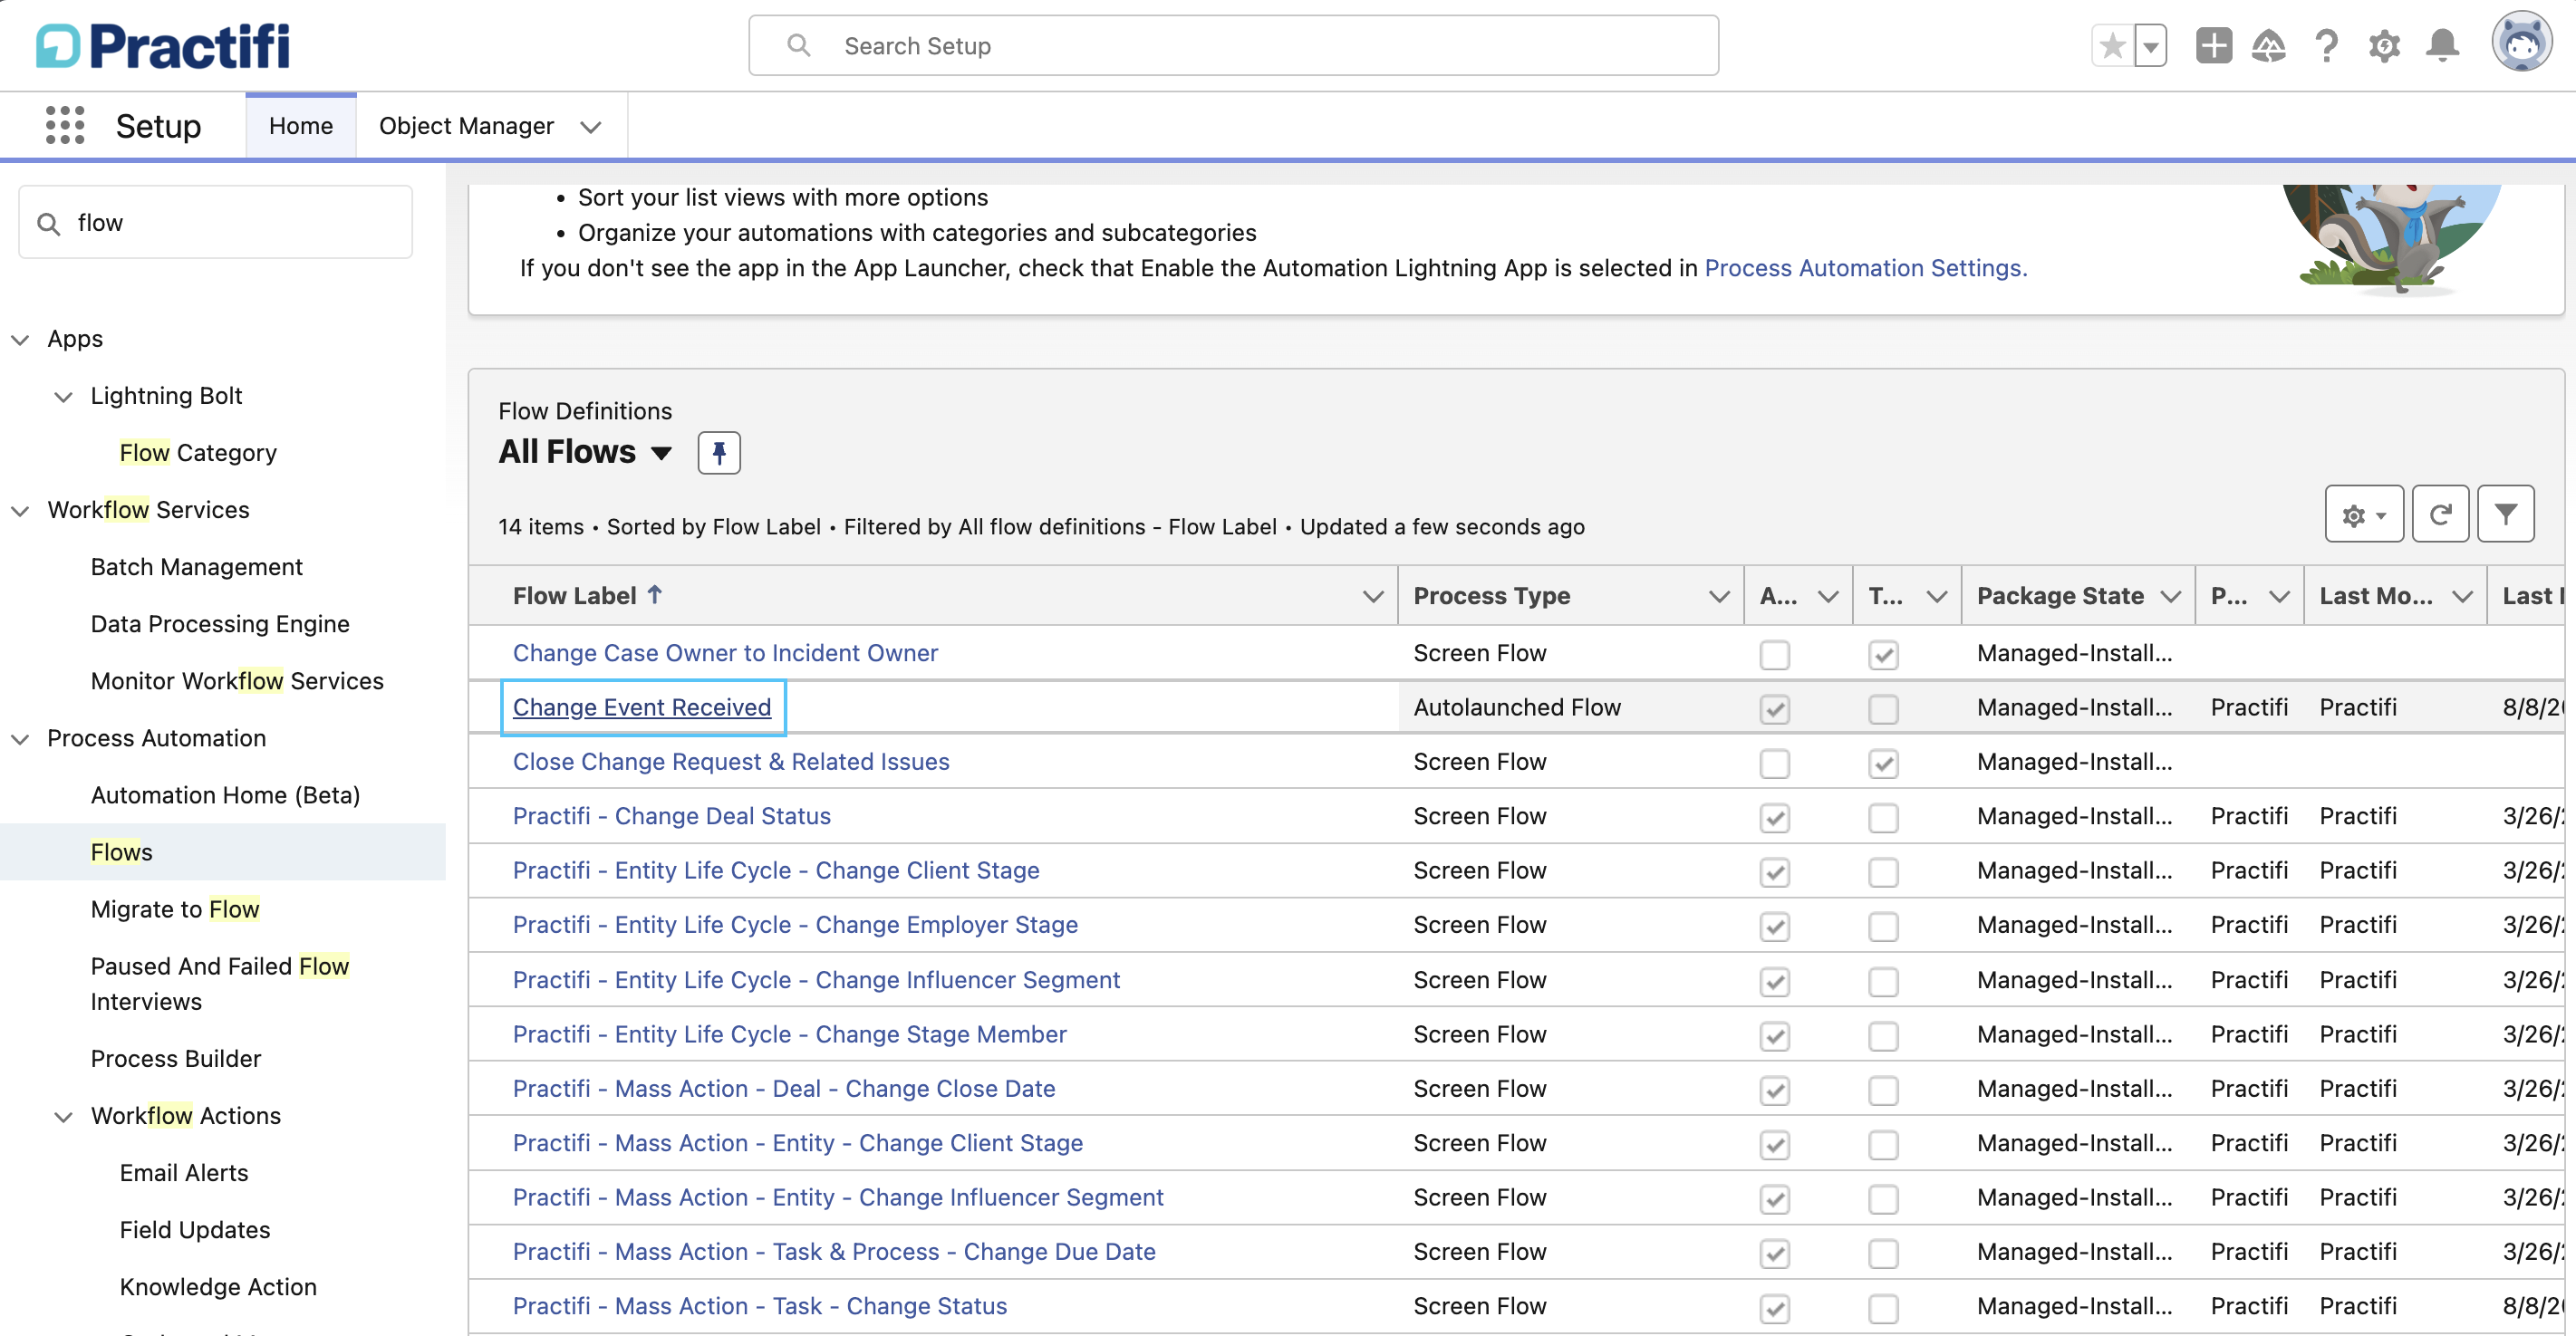Open Monitor Workflow Services item
Viewport: 2576px width, 1336px height.
237,681
